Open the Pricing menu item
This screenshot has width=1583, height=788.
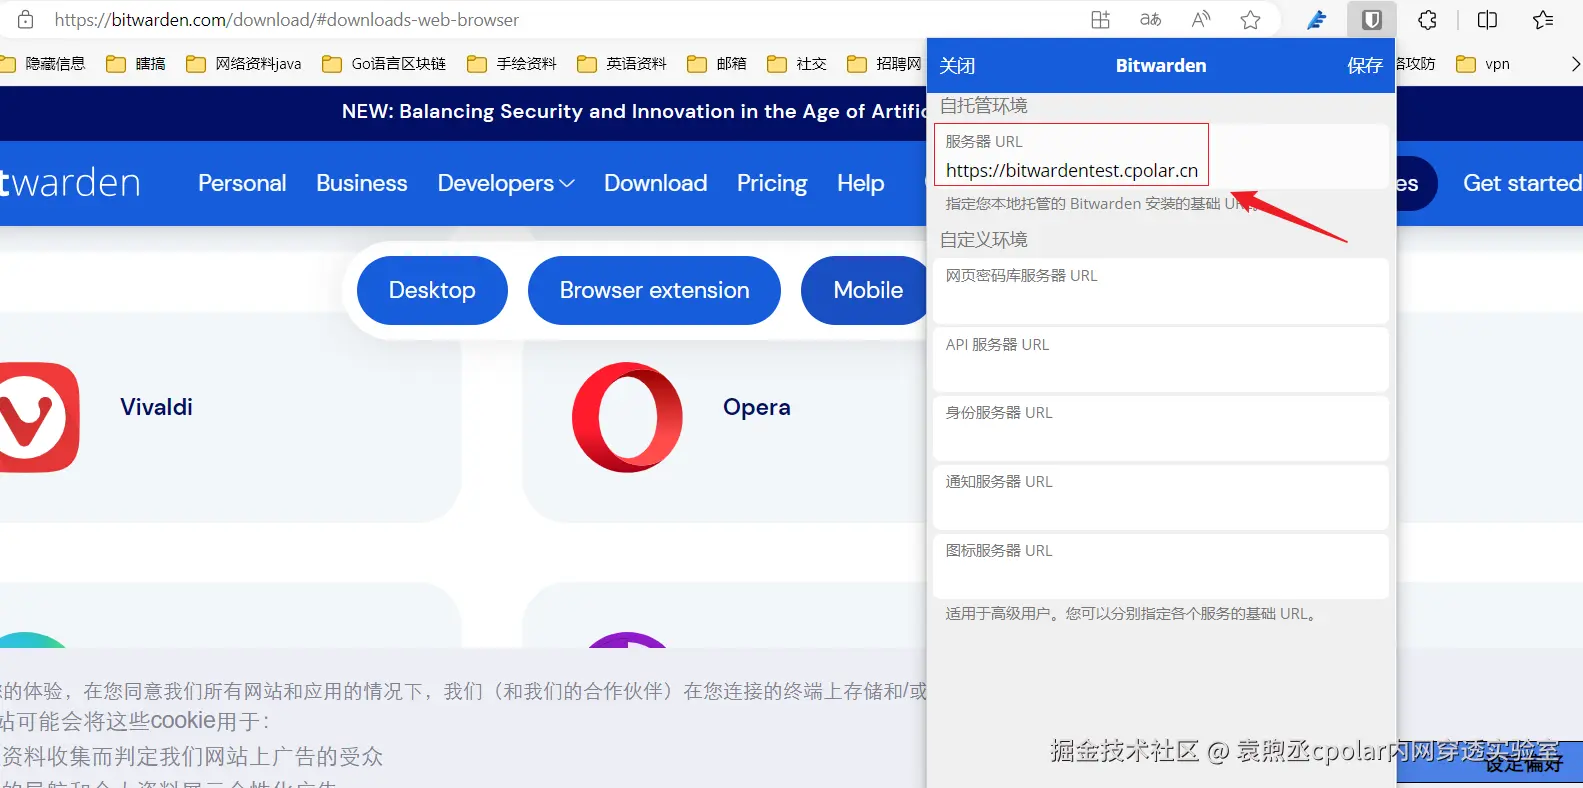772,183
